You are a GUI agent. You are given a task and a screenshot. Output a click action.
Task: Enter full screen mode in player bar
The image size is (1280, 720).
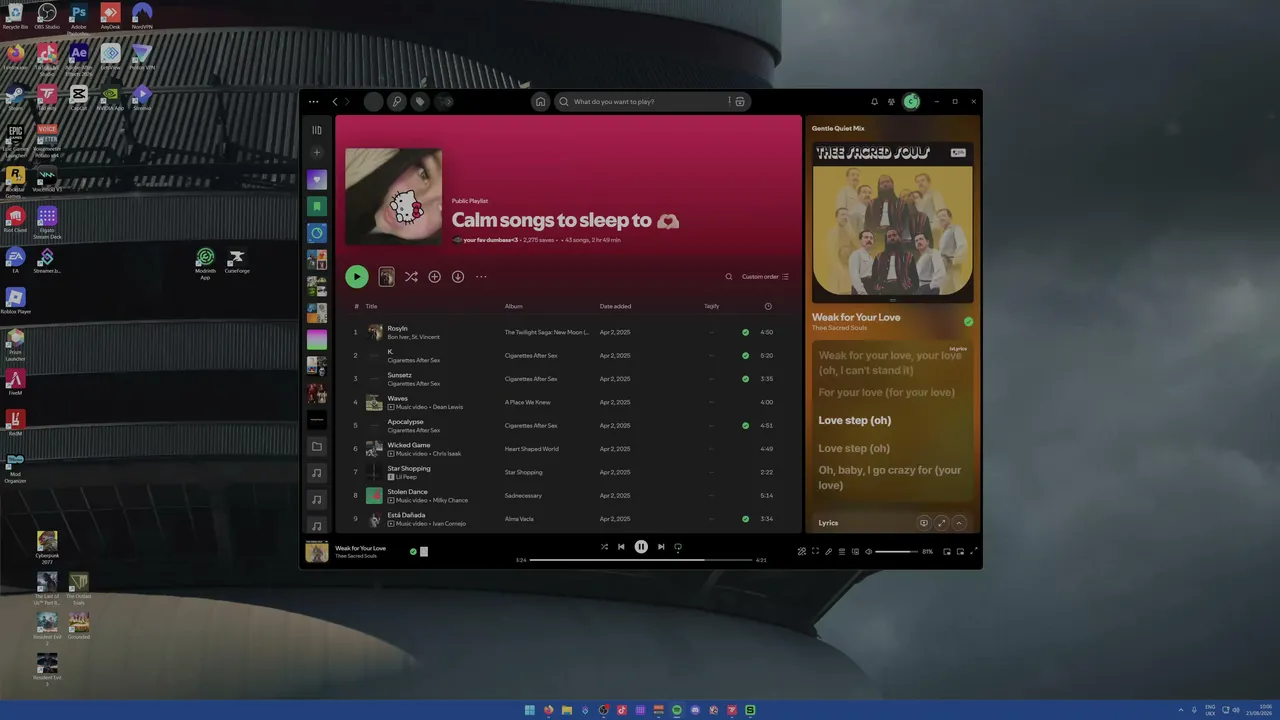tap(973, 551)
